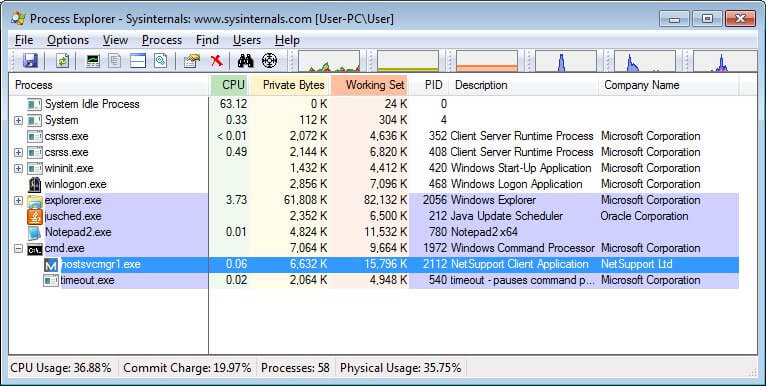Open System Information toolbar icon
Image resolution: width=766 pixels, height=386 pixels.
coord(92,61)
